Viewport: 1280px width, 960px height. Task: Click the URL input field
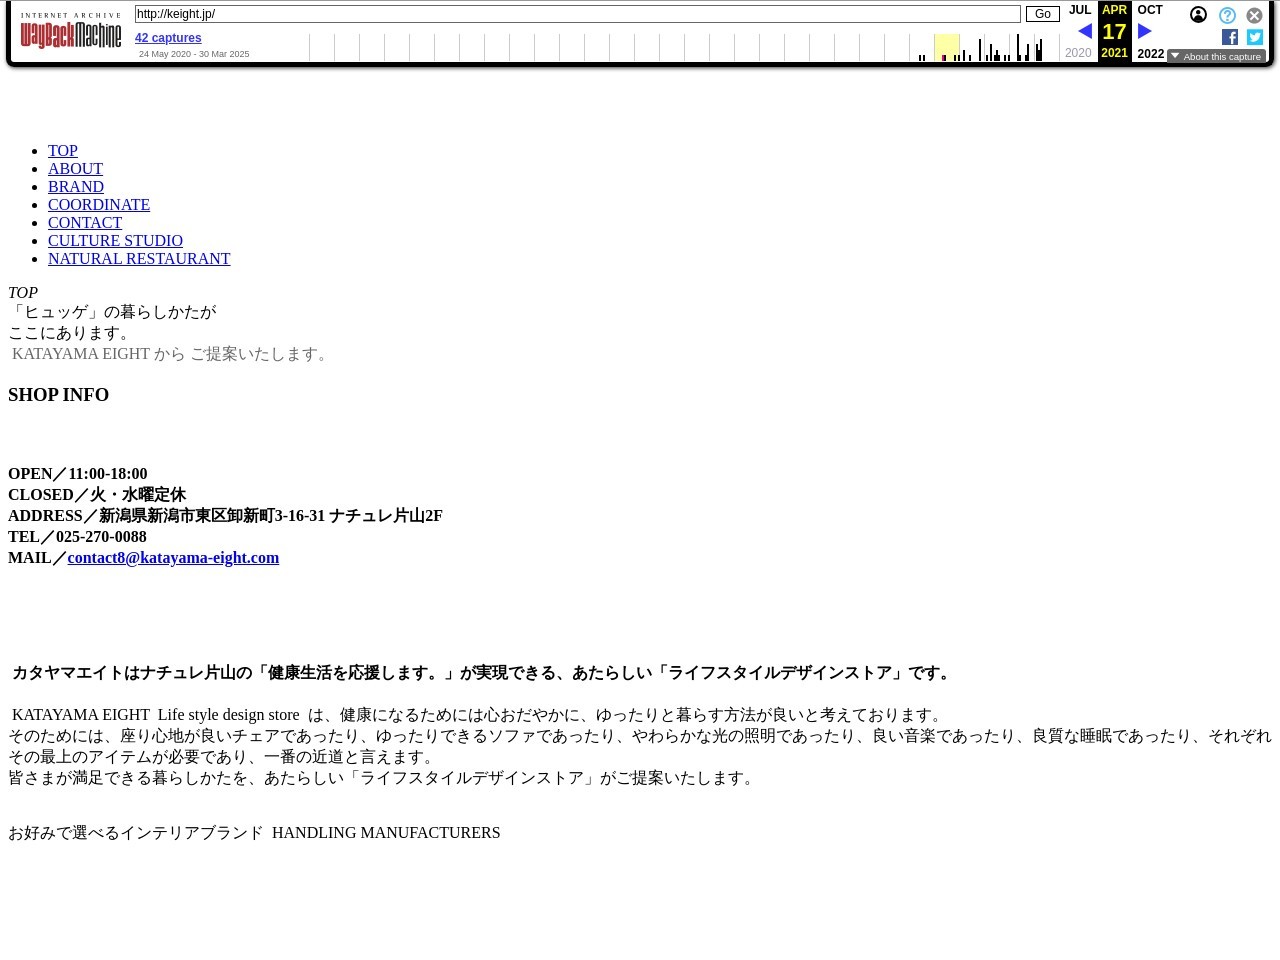577,14
